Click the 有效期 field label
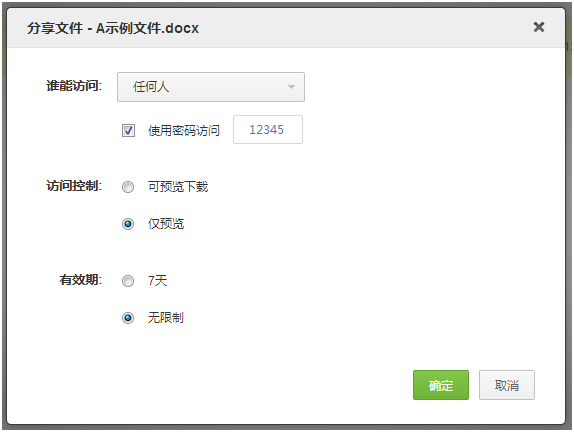The image size is (574, 432). click(x=81, y=280)
